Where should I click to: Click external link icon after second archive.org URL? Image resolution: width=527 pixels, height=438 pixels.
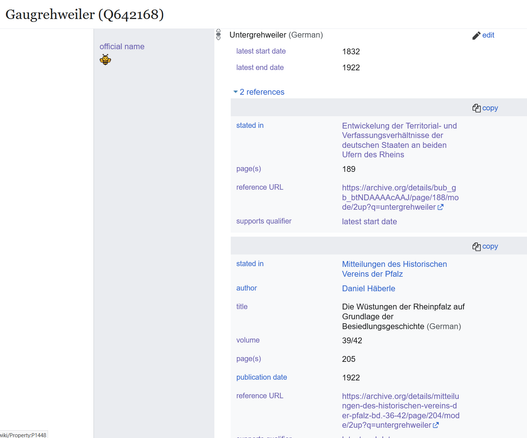click(436, 425)
